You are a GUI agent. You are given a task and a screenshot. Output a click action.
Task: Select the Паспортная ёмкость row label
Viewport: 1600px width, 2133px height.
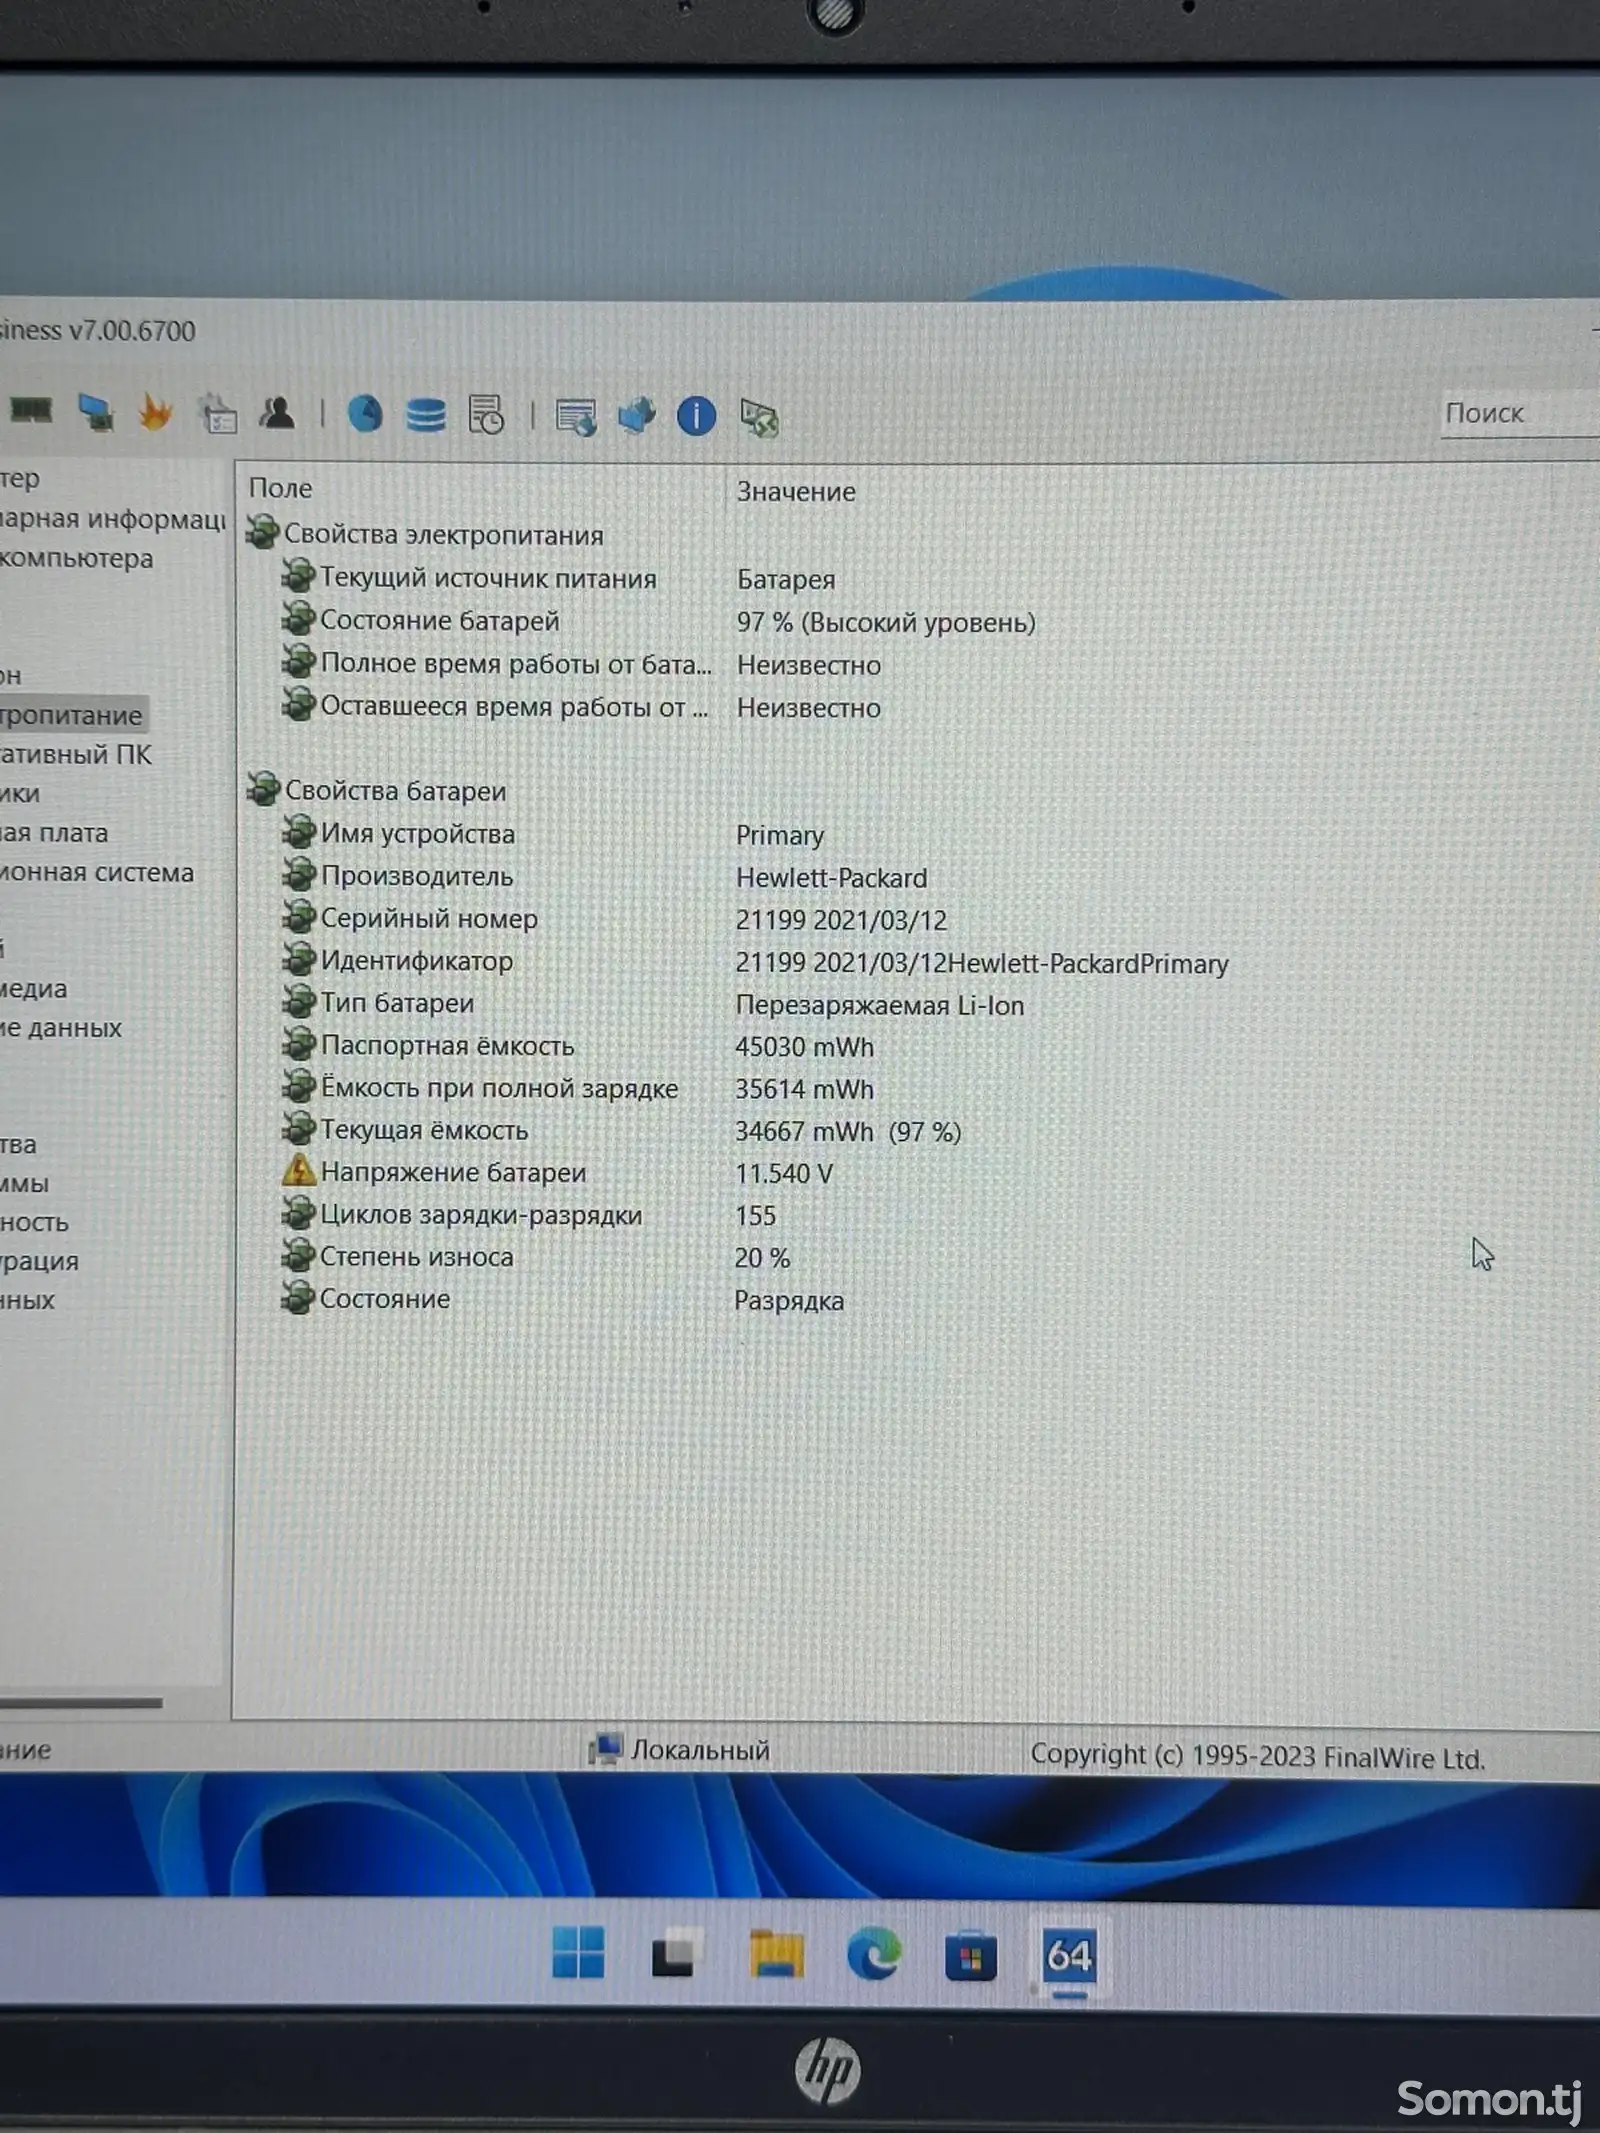click(x=447, y=1045)
